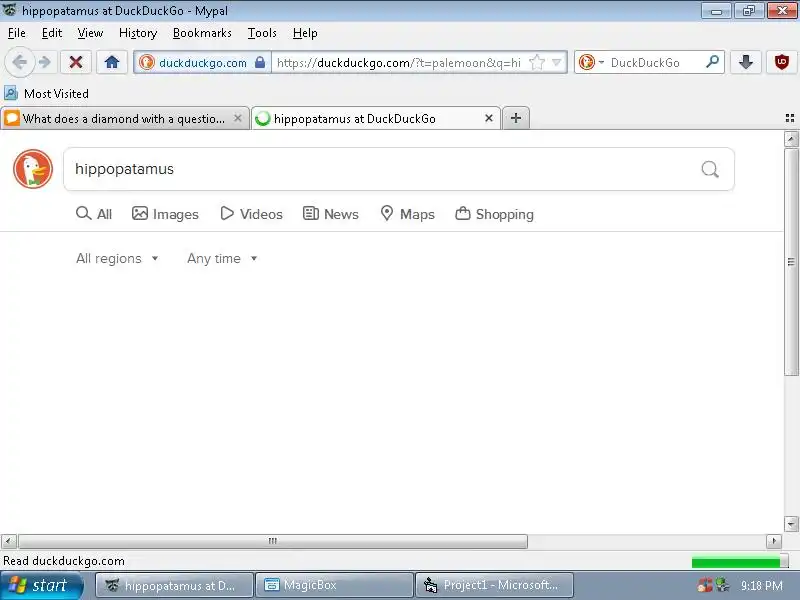Switch to the Project1 - Microsoft taskbar window
The height and width of the screenshot is (600, 800).
pos(495,585)
